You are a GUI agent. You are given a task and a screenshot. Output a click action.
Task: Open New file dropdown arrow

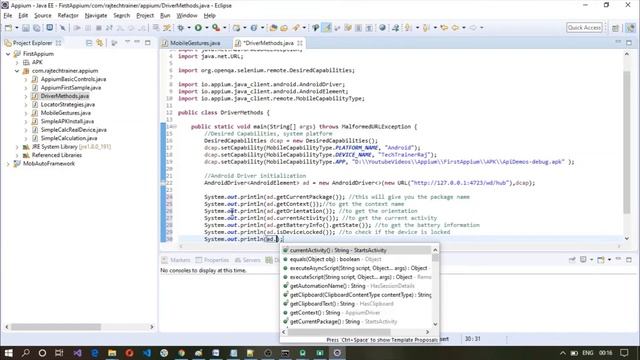(x=16, y=28)
